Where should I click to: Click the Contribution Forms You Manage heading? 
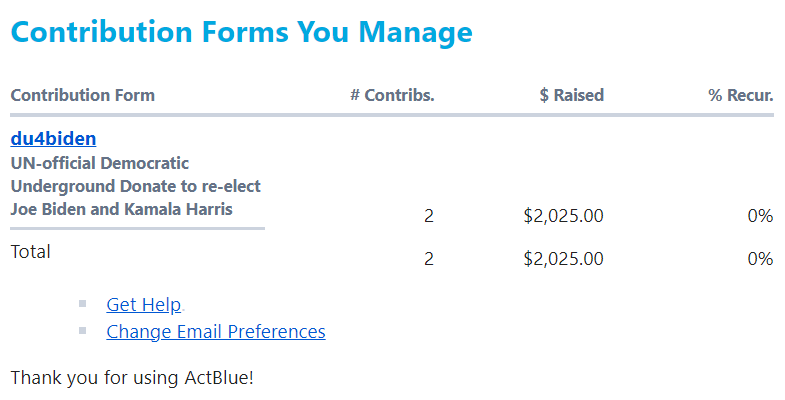(x=241, y=32)
